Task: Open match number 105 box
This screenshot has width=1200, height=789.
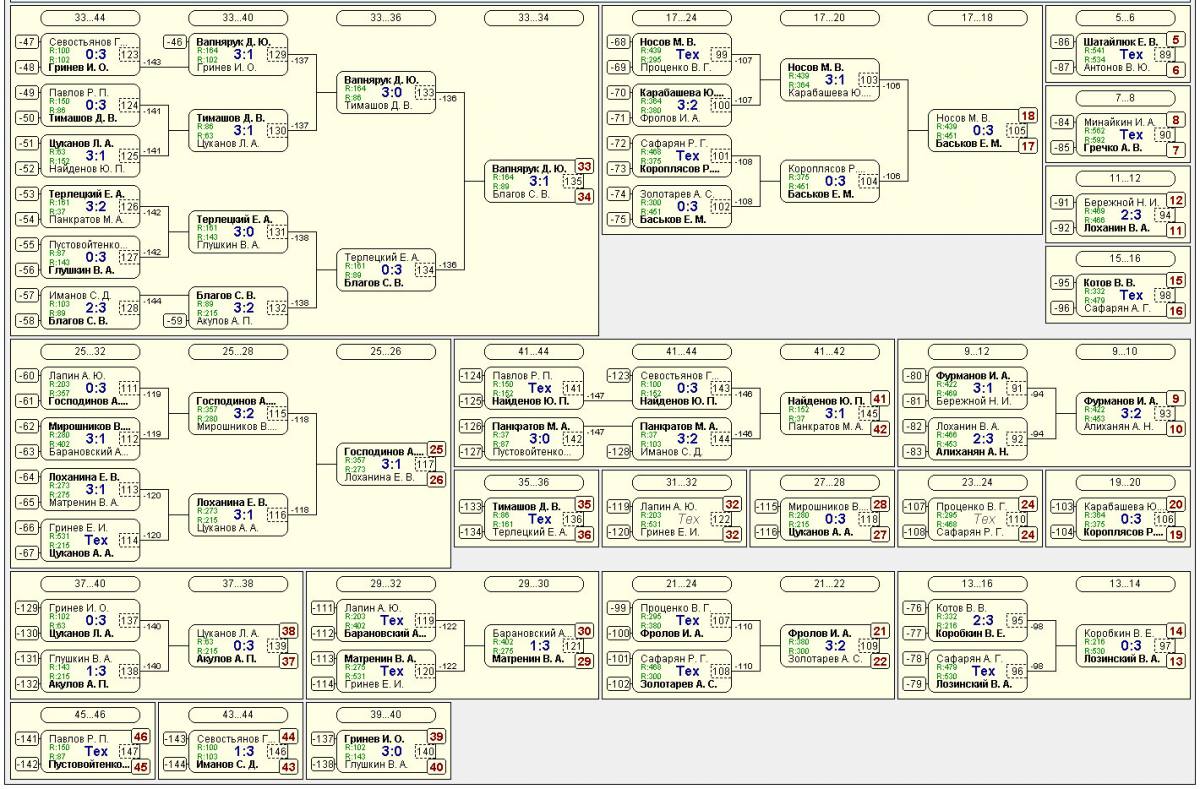Action: 1016,130
